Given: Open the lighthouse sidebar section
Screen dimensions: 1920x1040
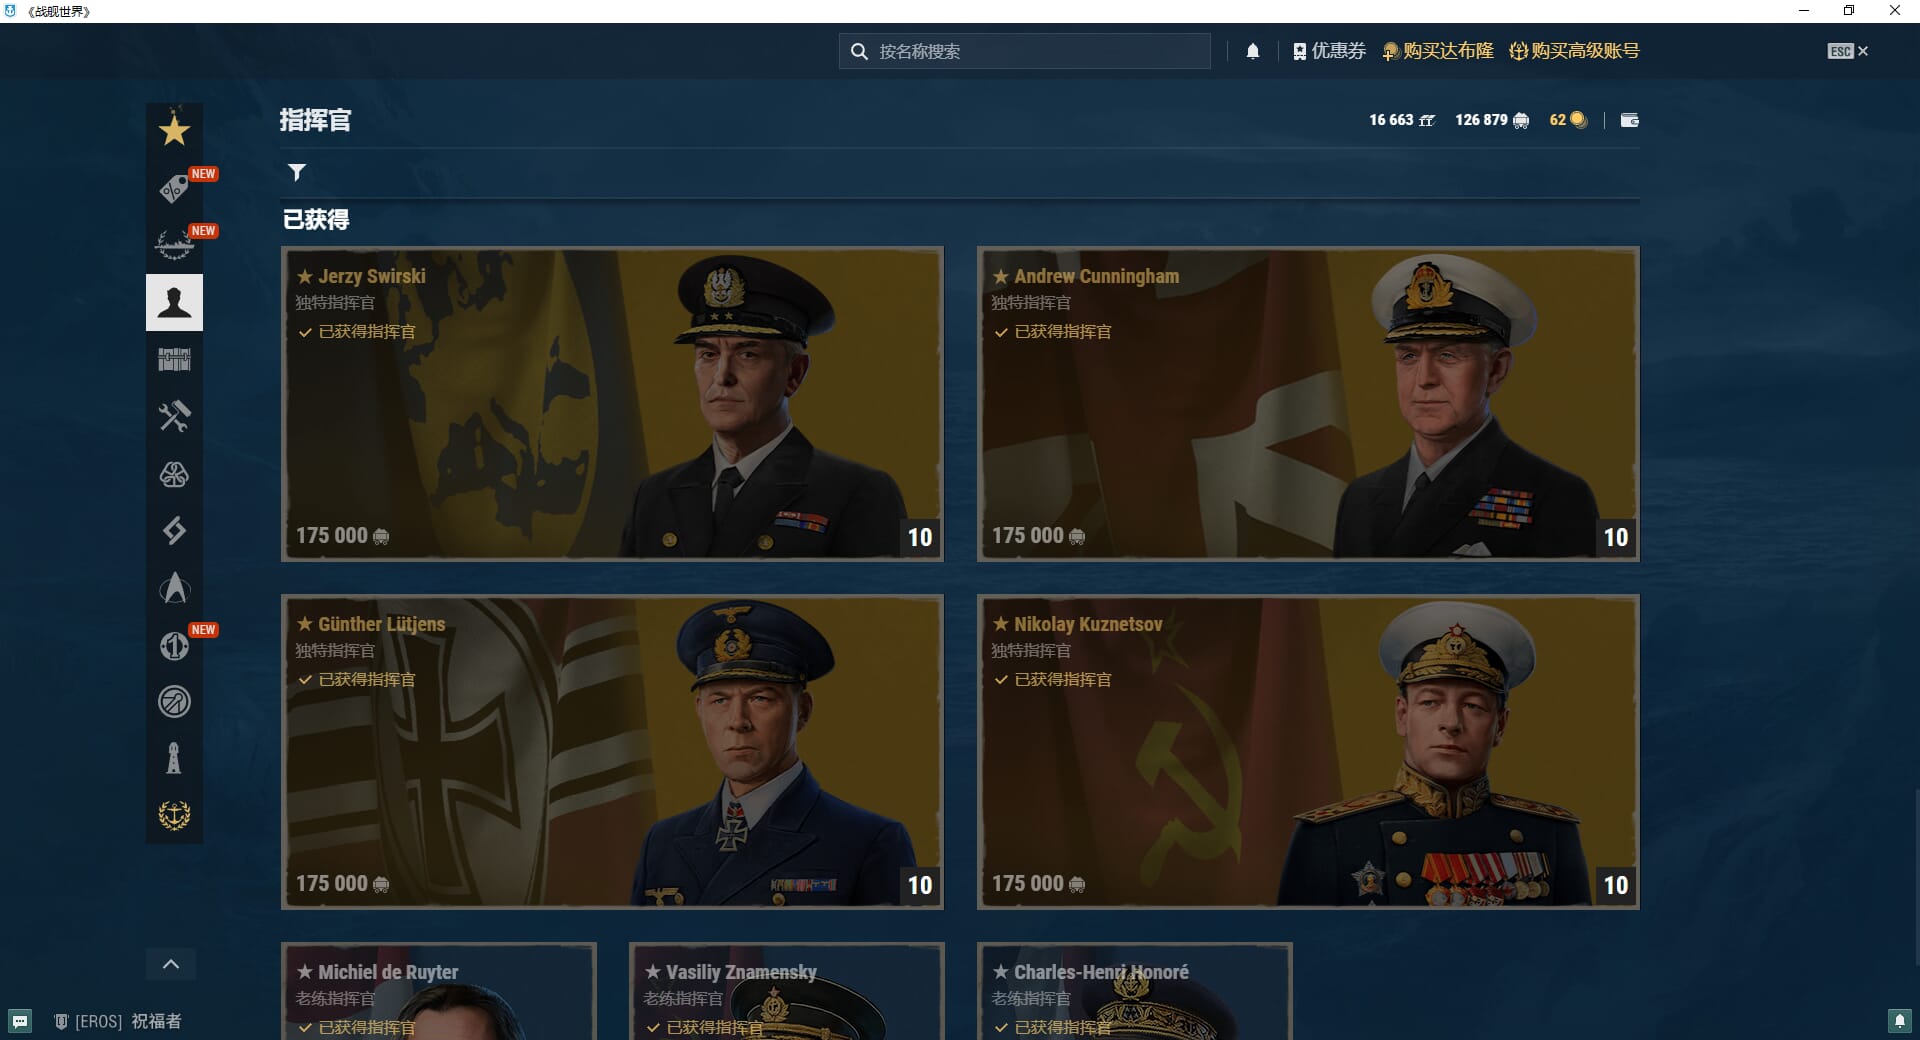Looking at the screenshot, I should pyautogui.click(x=174, y=758).
